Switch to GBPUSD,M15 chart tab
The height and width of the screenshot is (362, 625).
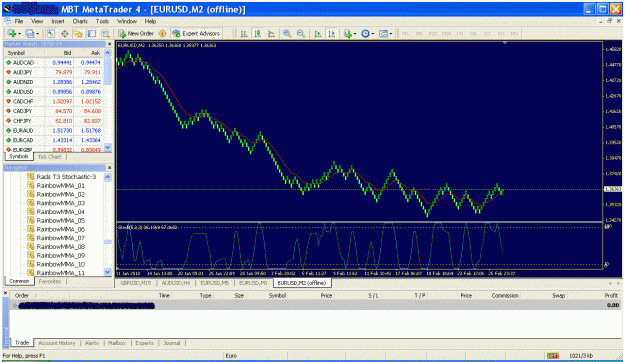point(136,283)
